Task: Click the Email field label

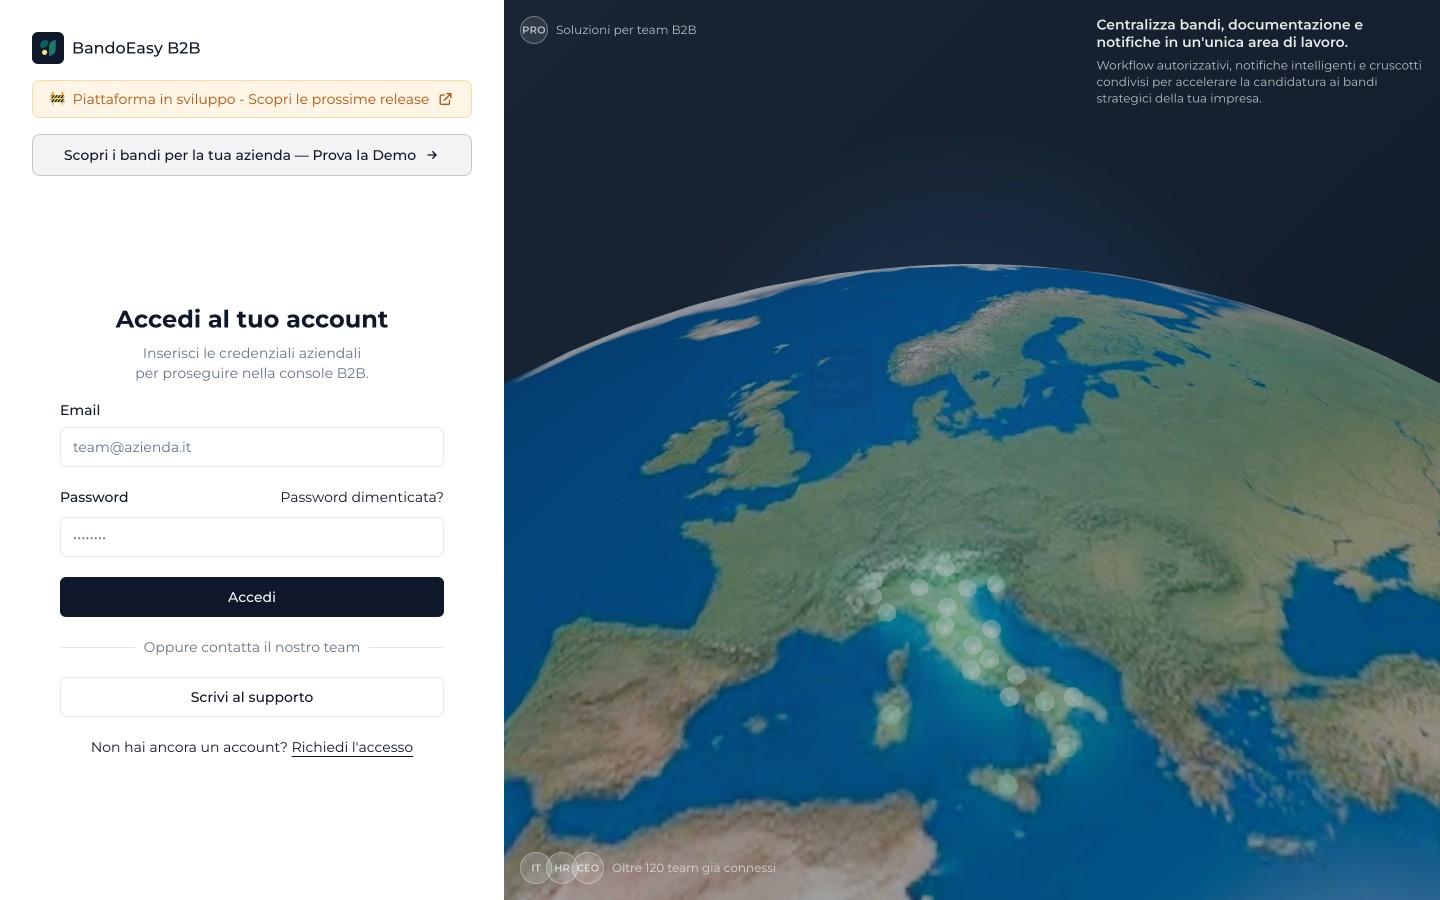Action: 80,410
